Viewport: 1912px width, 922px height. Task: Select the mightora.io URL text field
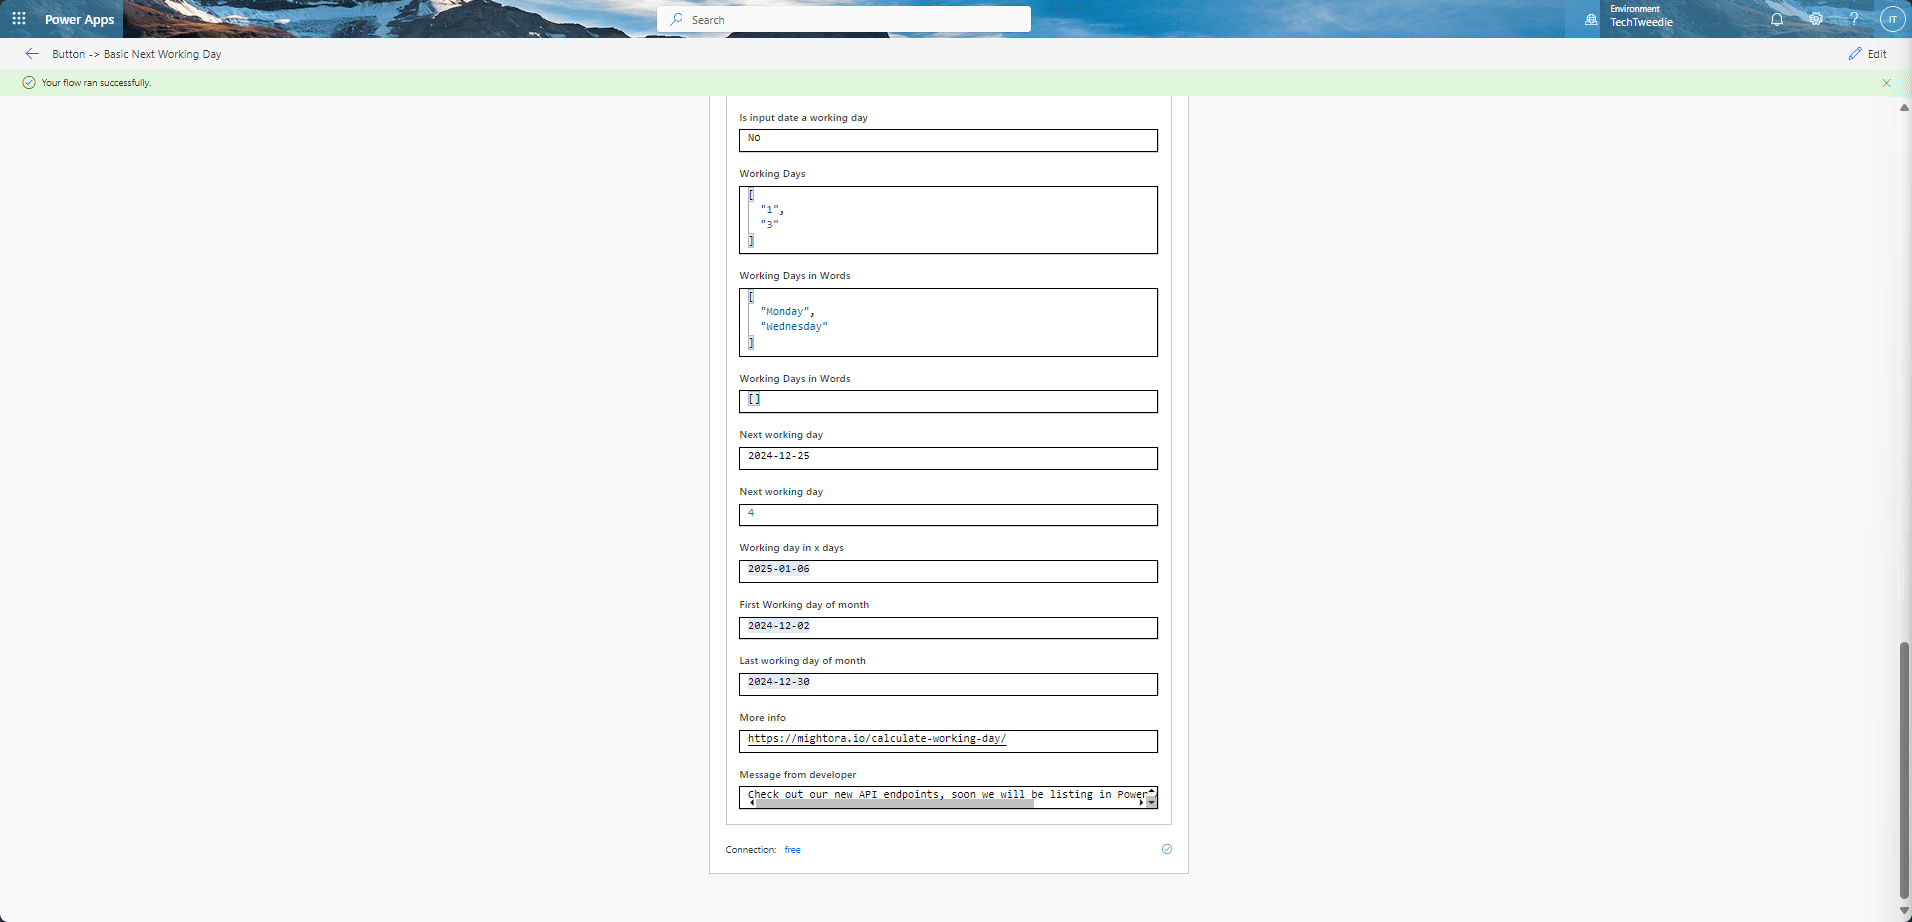[948, 741]
